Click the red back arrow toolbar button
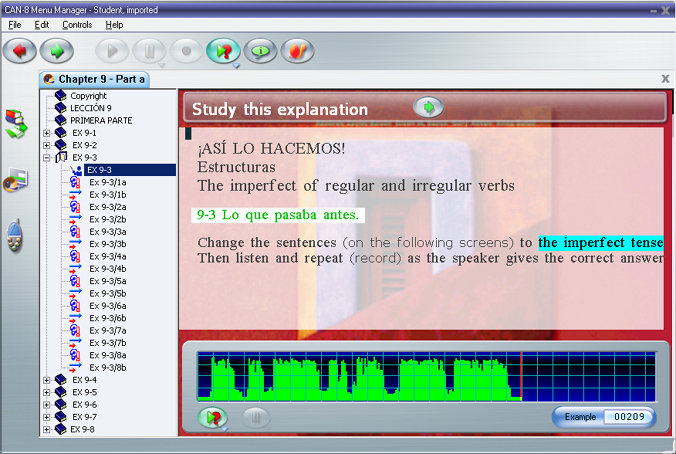676x454 pixels. [19, 50]
